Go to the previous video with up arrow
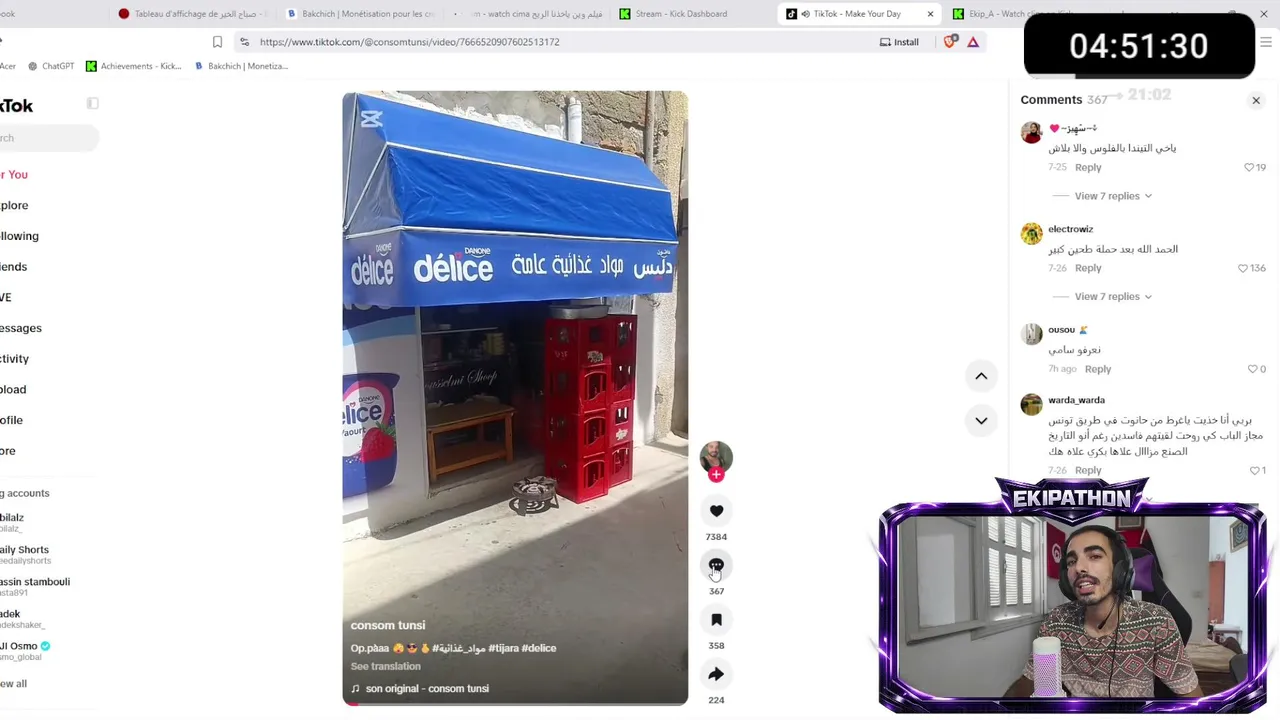Screen dimensions: 1280x720 pos(981,376)
